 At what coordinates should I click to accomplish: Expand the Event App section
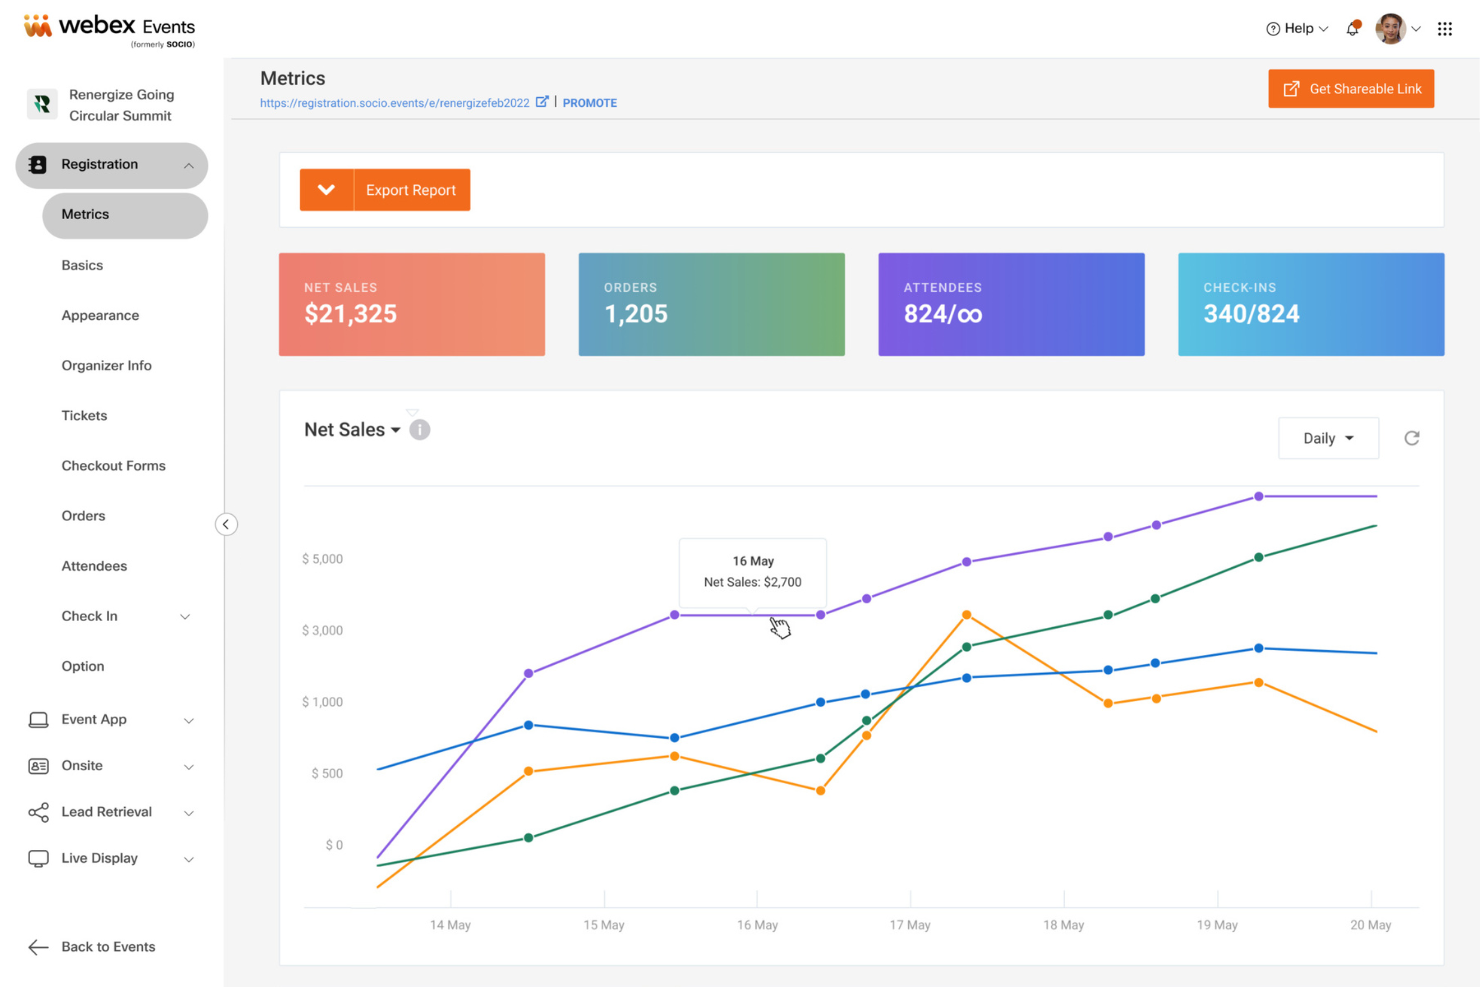(188, 720)
